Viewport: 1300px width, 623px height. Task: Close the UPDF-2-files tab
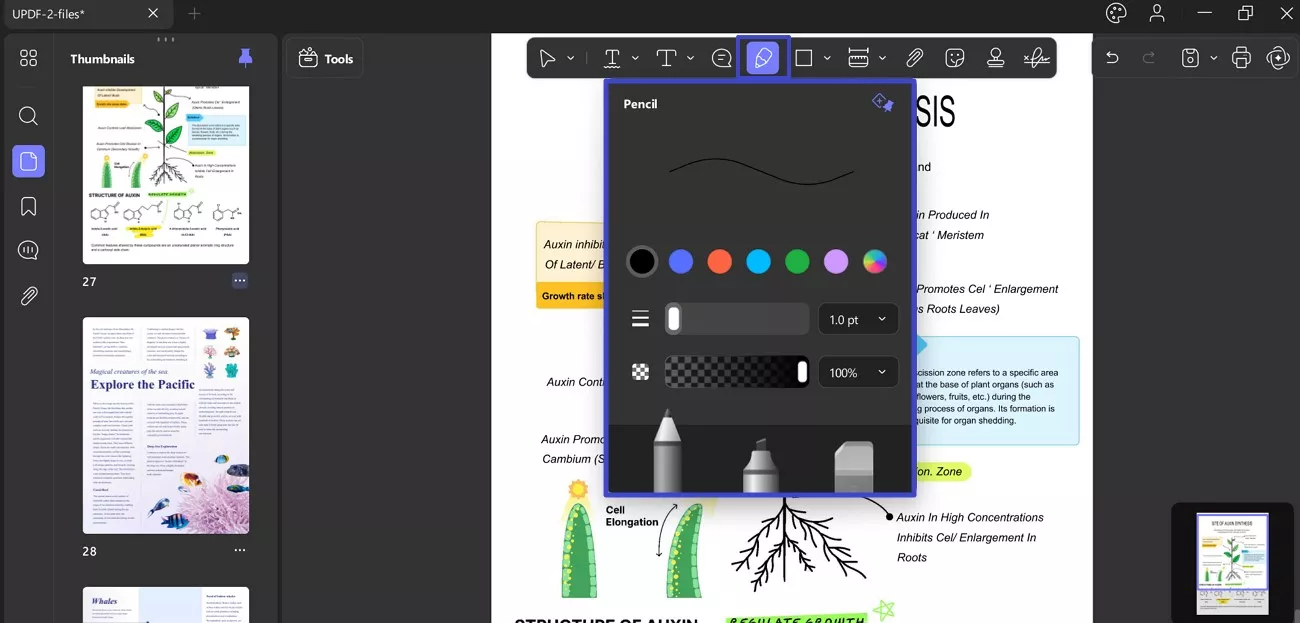click(x=153, y=13)
